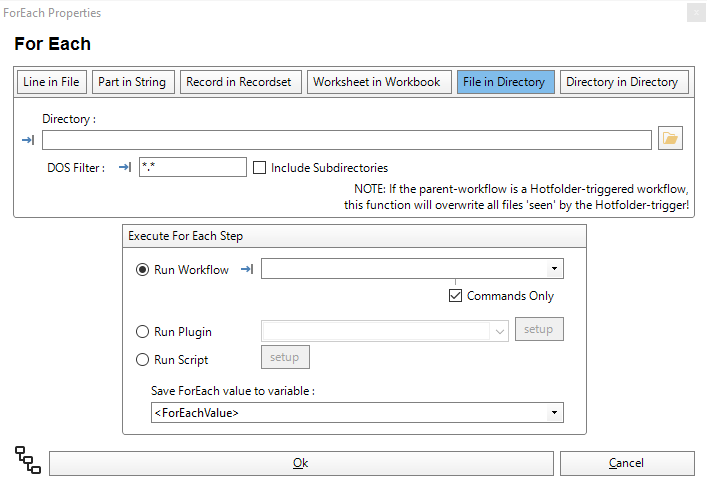Image resolution: width=707 pixels, height=488 pixels.
Task: Click the variable arrow icon beside DOS Filter
Action: coord(125,168)
